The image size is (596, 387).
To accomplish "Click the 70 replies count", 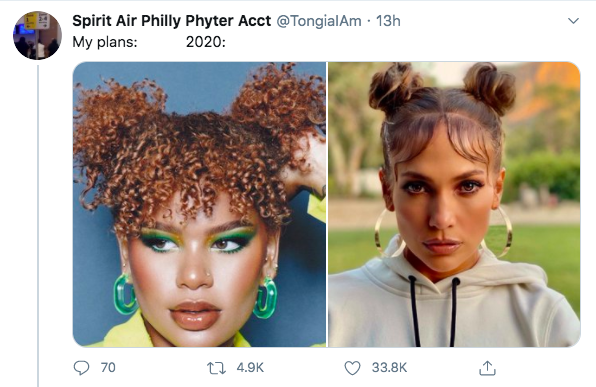I will pyautogui.click(x=108, y=368).
